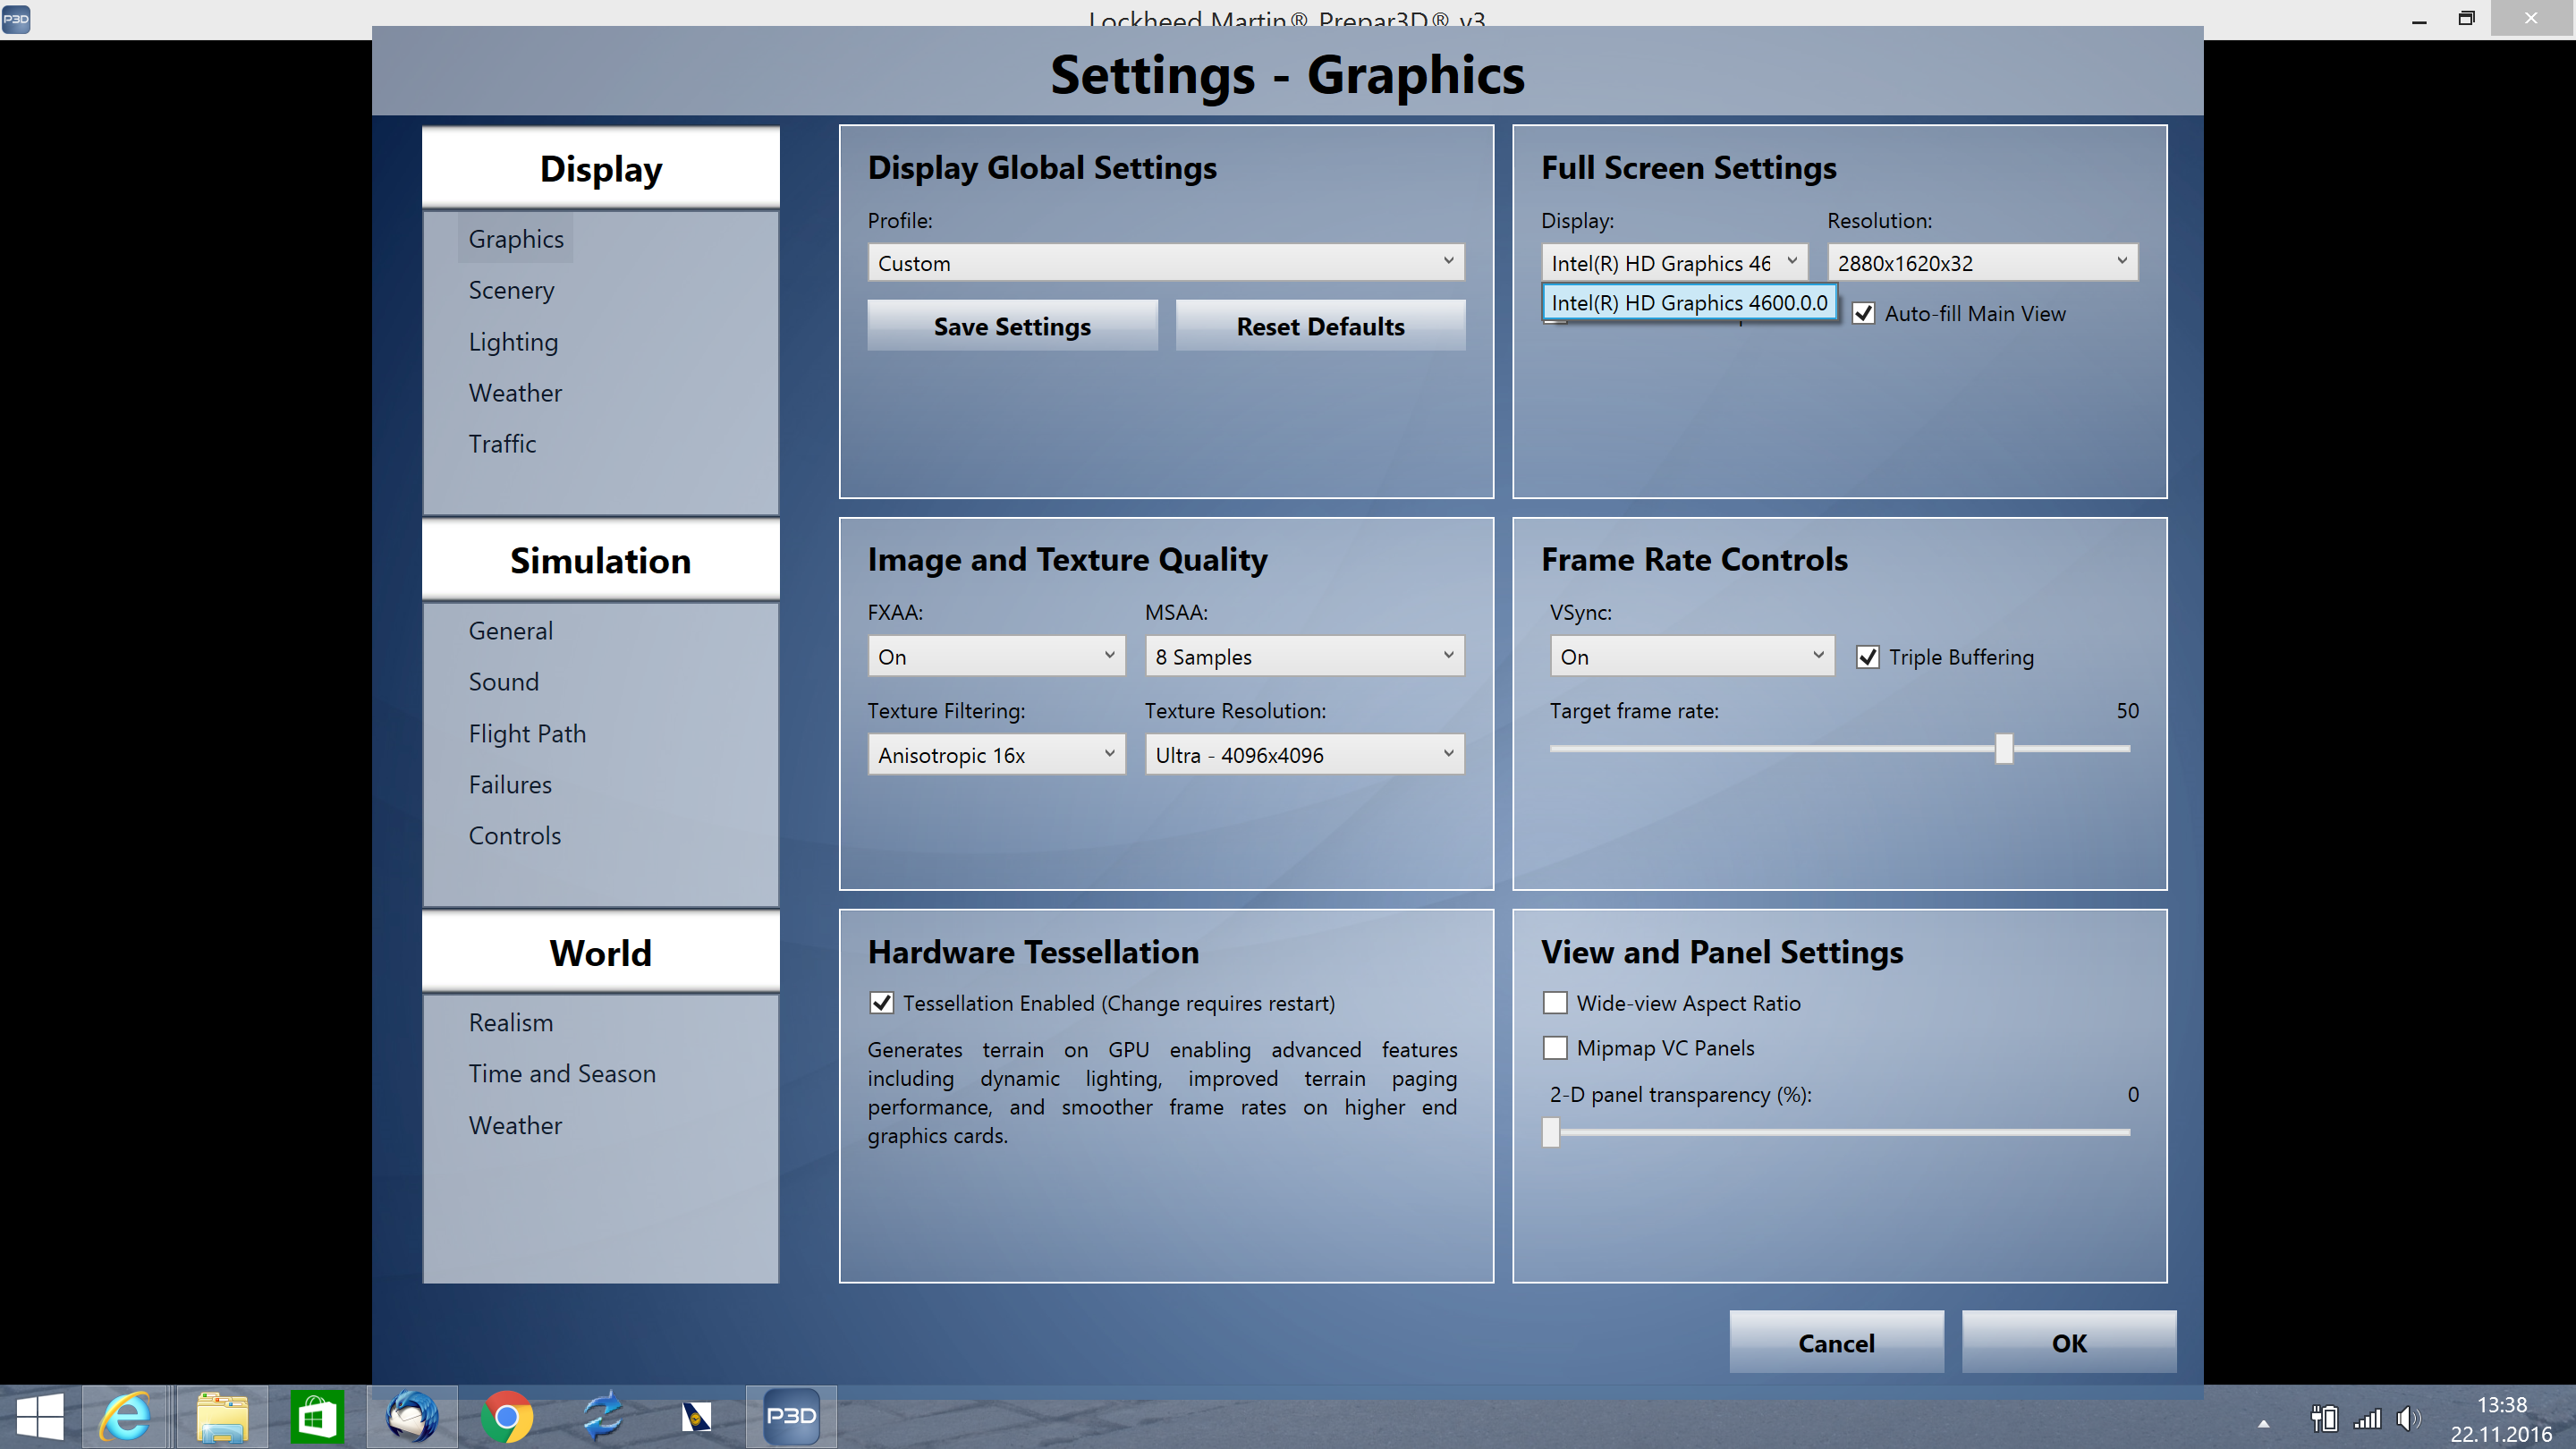Confirm with OK button

2069,1343
